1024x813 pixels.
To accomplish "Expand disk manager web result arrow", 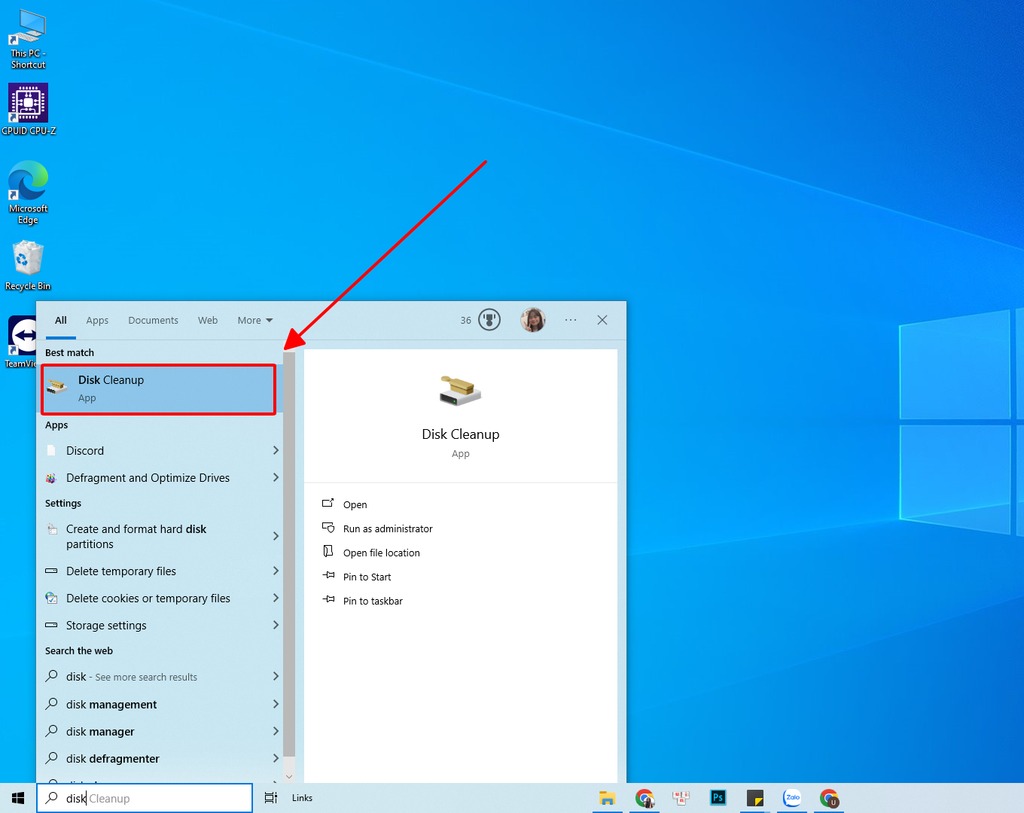I will (276, 731).
